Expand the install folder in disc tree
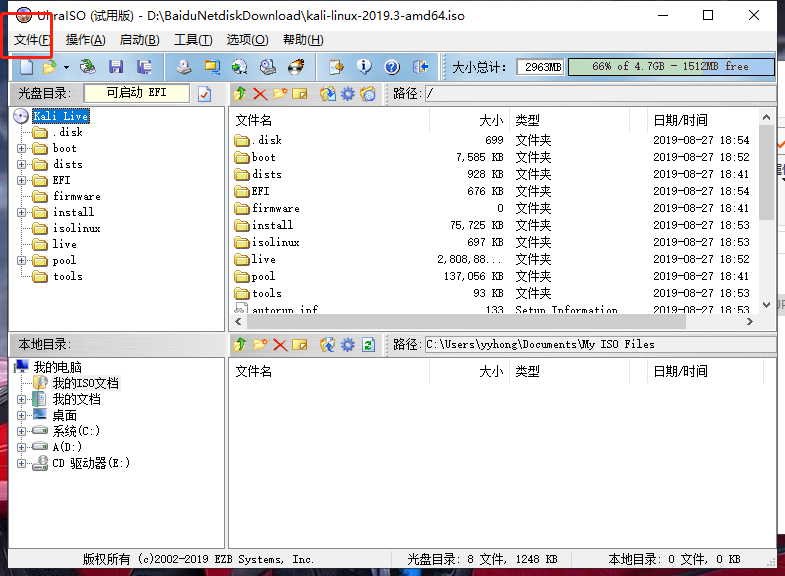785x576 pixels. tap(21, 212)
